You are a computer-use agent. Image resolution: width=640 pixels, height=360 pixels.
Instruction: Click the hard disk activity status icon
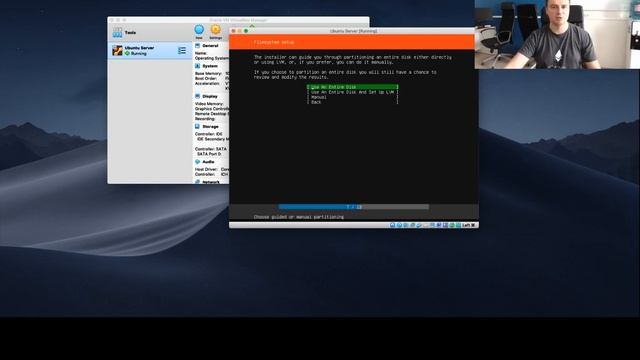[393, 225]
